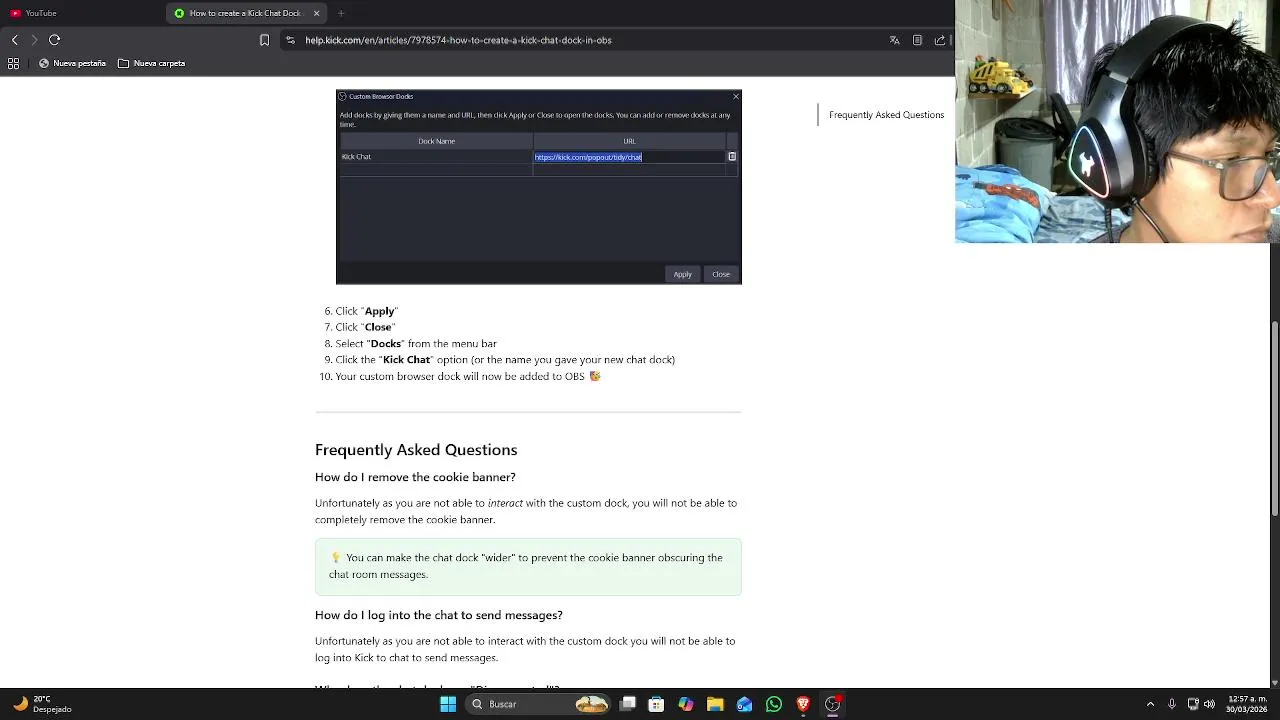1280x720 pixels.
Task: Open volume control in the system tray
Action: coord(1209,704)
